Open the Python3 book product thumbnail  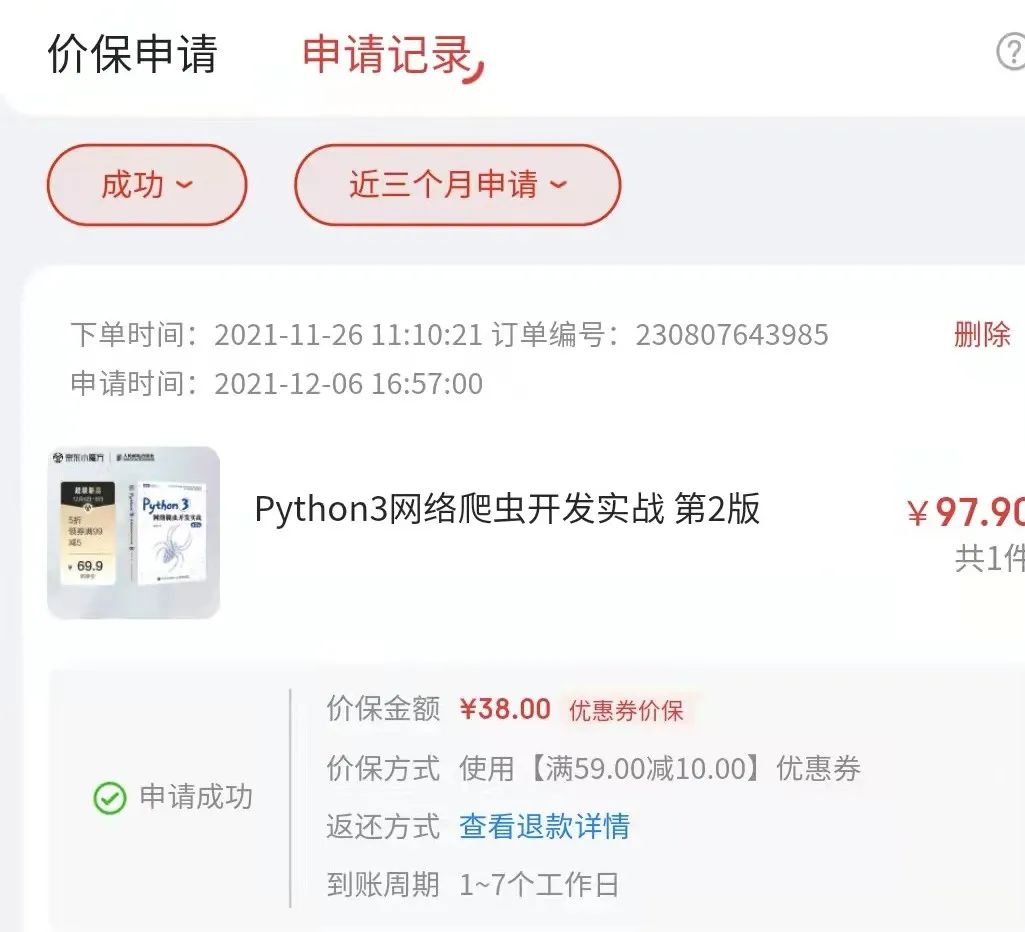(133, 533)
